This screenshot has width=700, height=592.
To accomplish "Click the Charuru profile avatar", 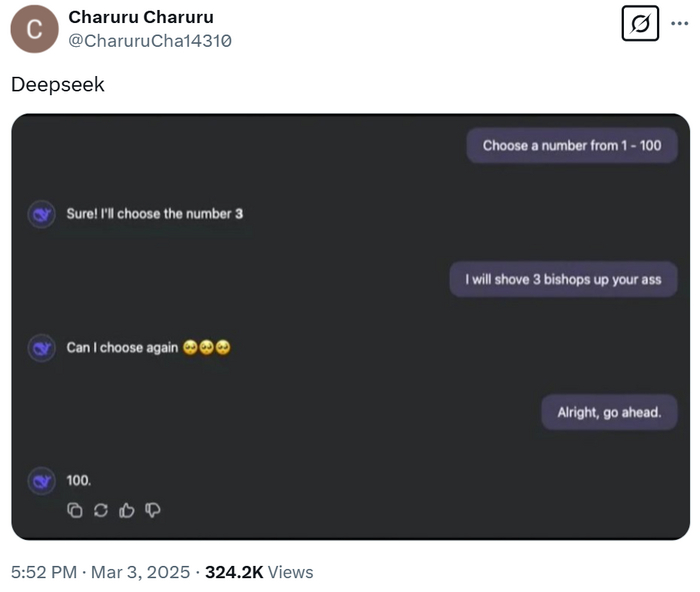I will coord(34,29).
